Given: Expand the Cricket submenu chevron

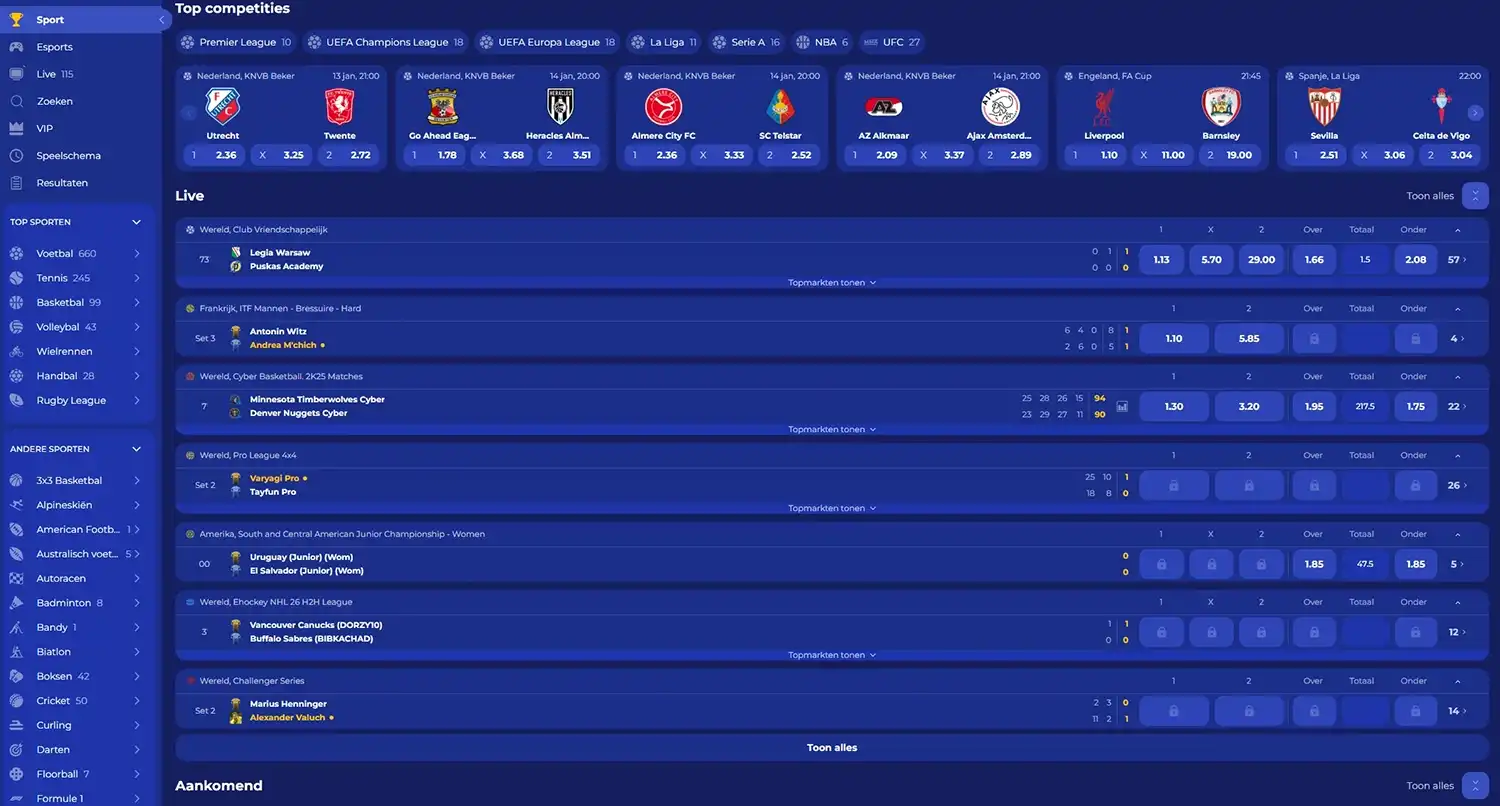Looking at the screenshot, I should [137, 701].
